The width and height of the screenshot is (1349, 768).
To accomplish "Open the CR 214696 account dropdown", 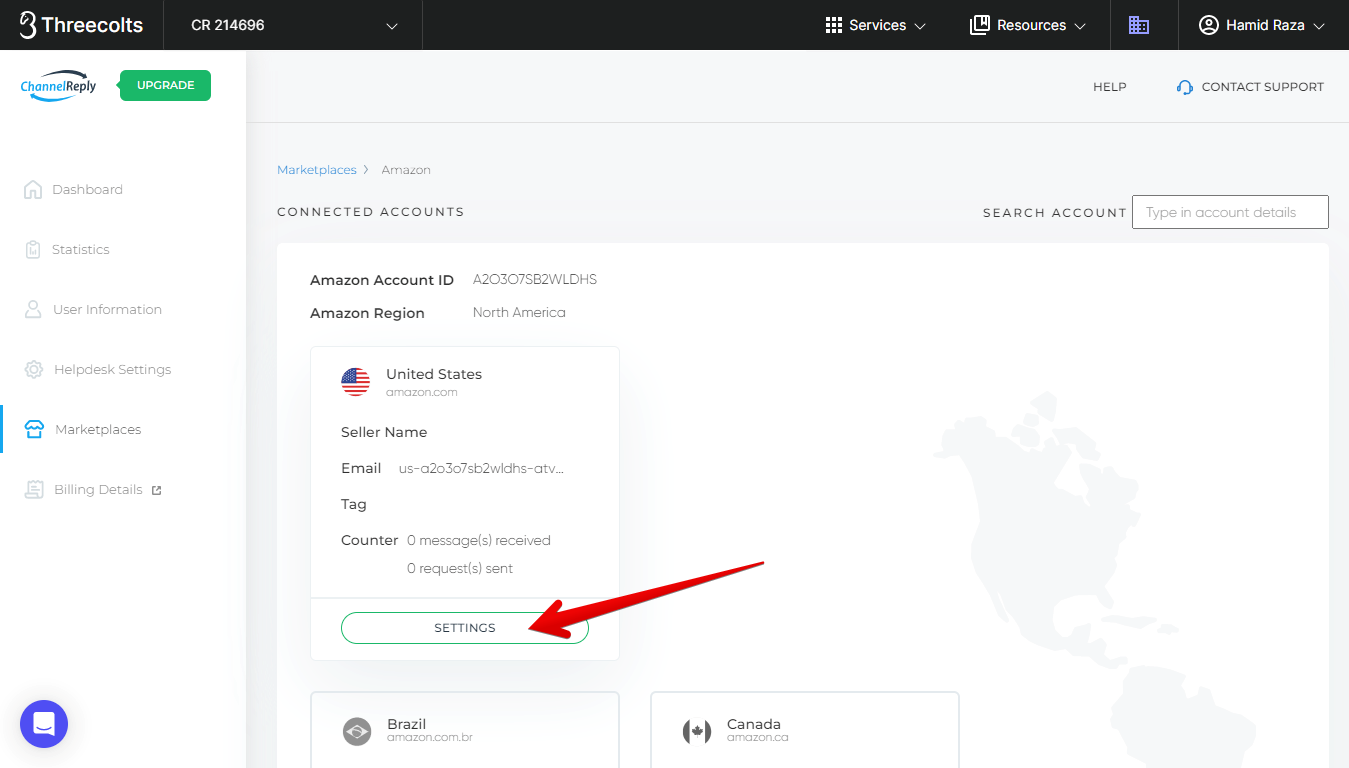I will tap(293, 25).
